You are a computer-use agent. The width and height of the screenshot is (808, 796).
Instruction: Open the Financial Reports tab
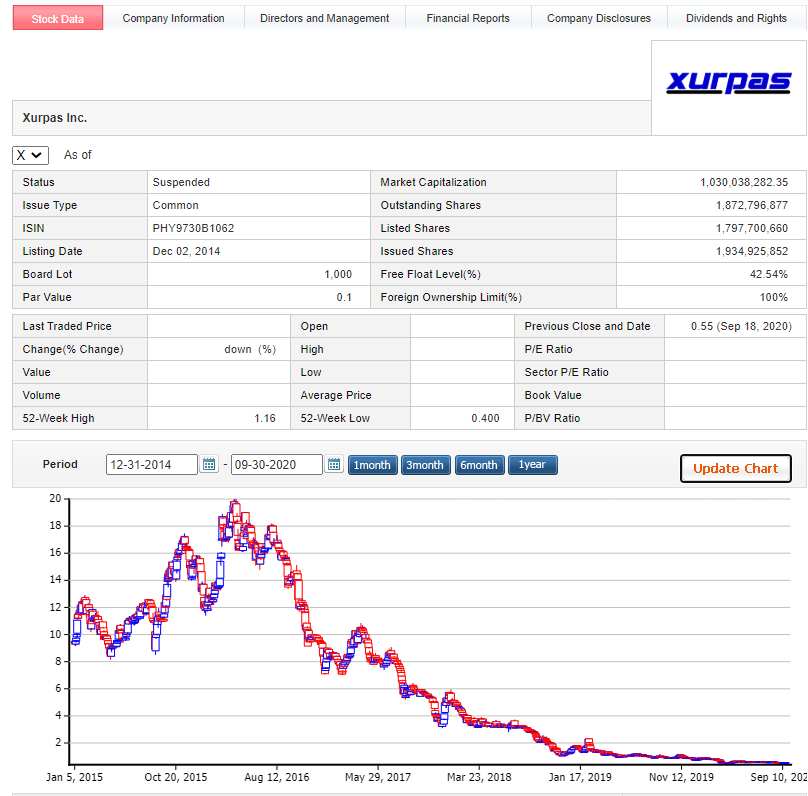pyautogui.click(x=468, y=19)
